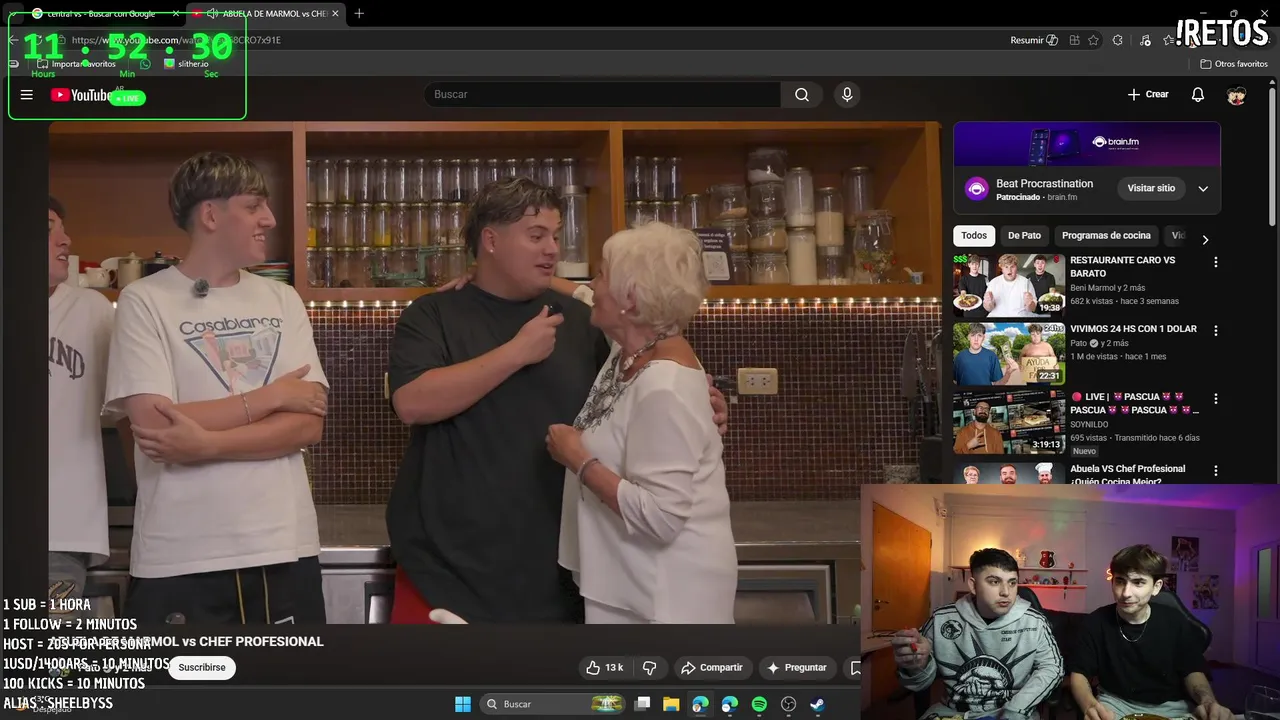
Task: Click the Suscribirse button
Action: point(202,667)
